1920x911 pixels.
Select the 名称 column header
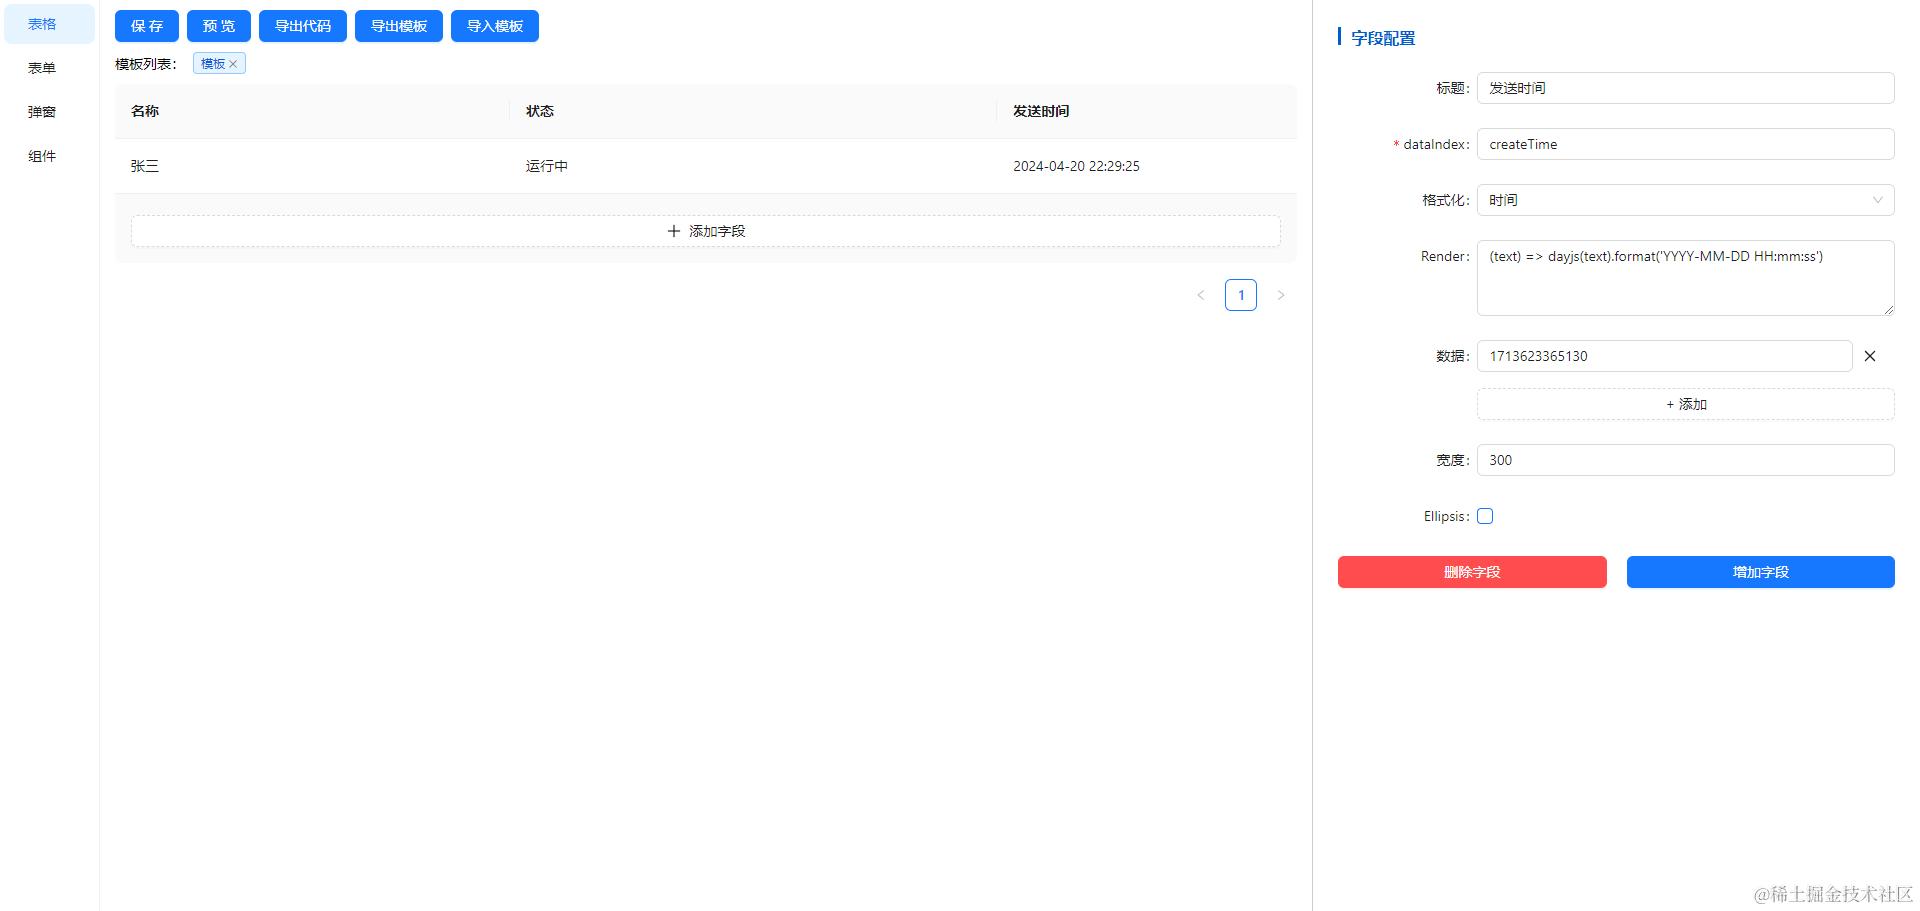312,111
